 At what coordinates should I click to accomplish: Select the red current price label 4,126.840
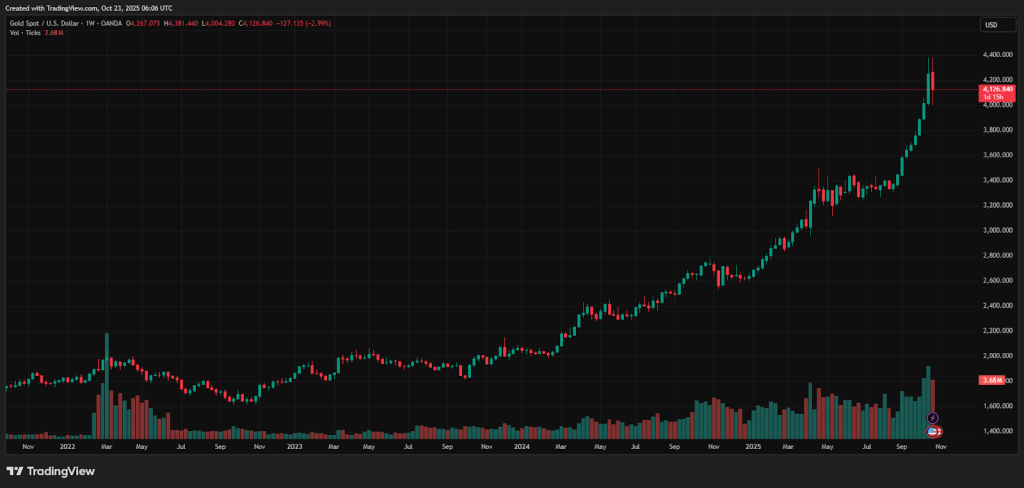tap(999, 90)
